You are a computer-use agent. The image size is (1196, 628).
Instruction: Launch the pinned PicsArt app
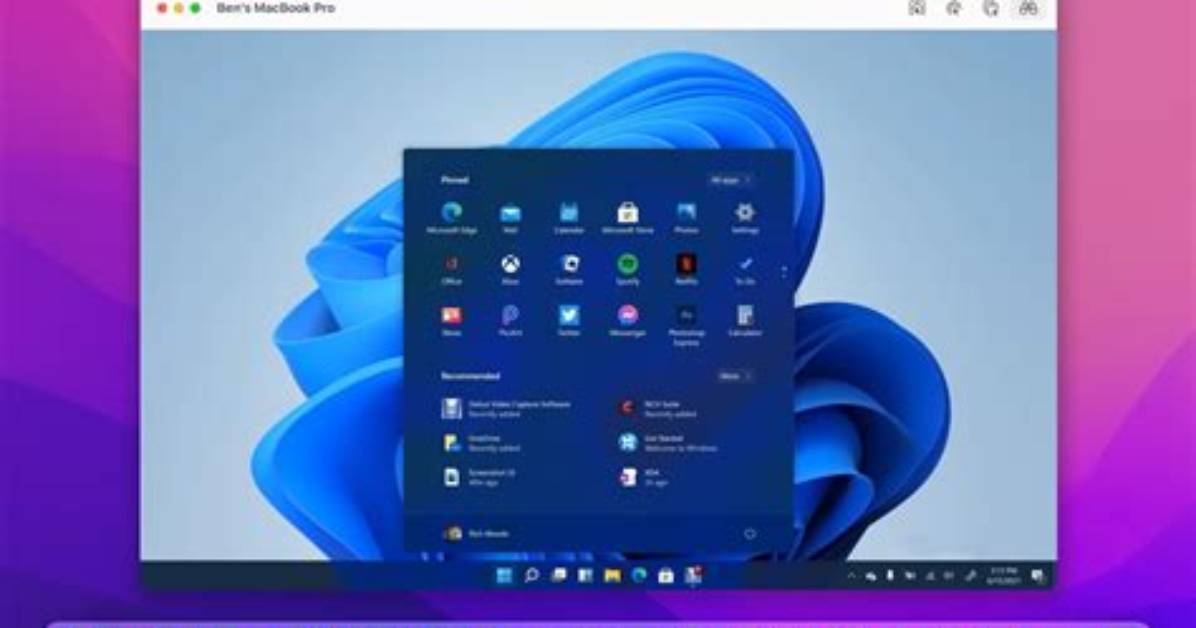pos(510,320)
